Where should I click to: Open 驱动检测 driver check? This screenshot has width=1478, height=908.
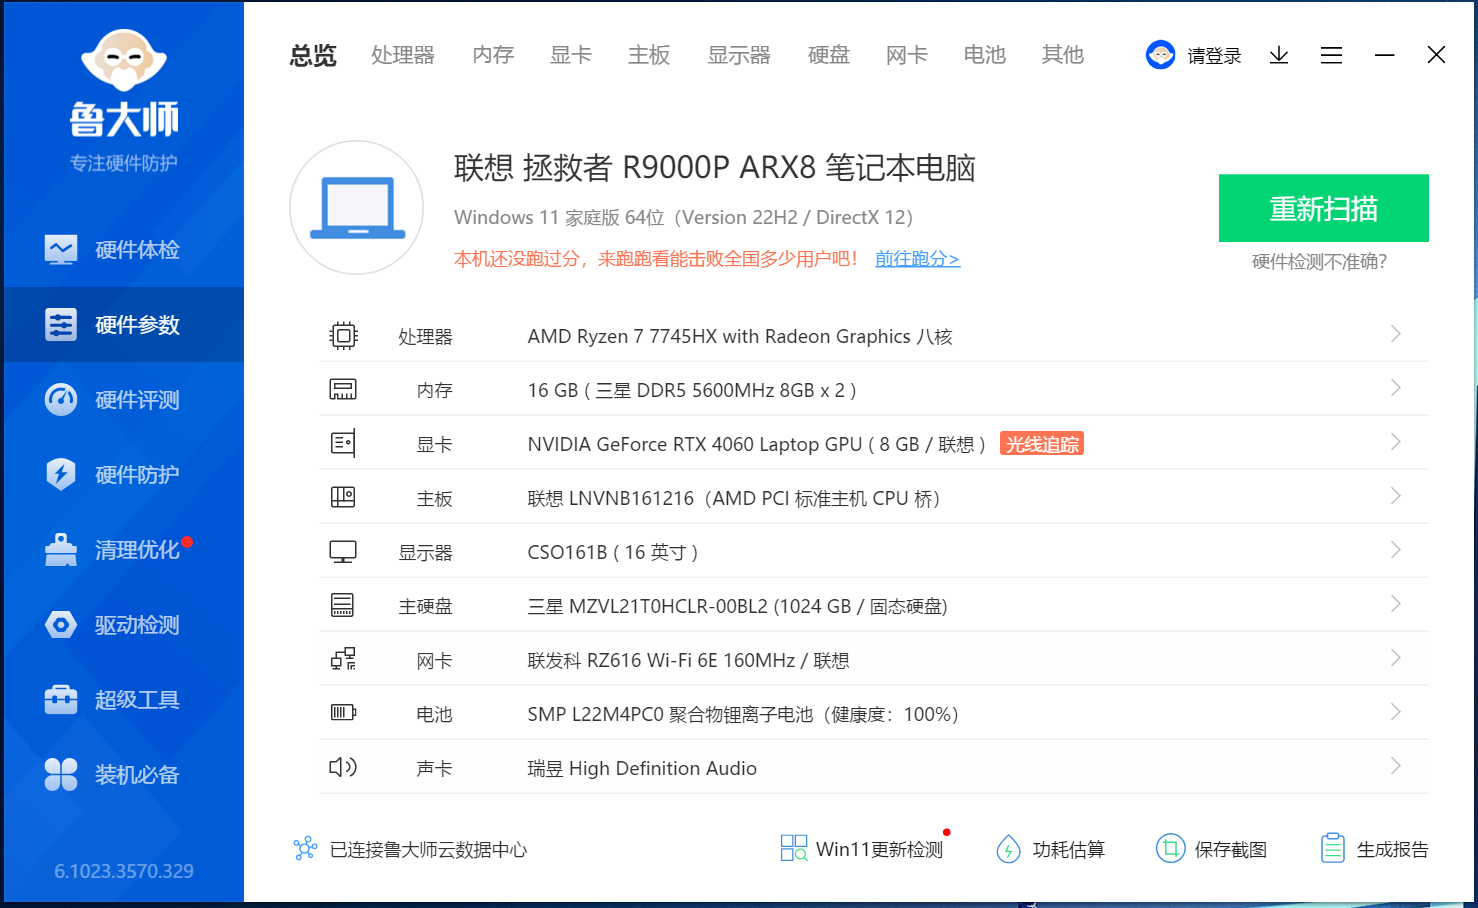123,624
